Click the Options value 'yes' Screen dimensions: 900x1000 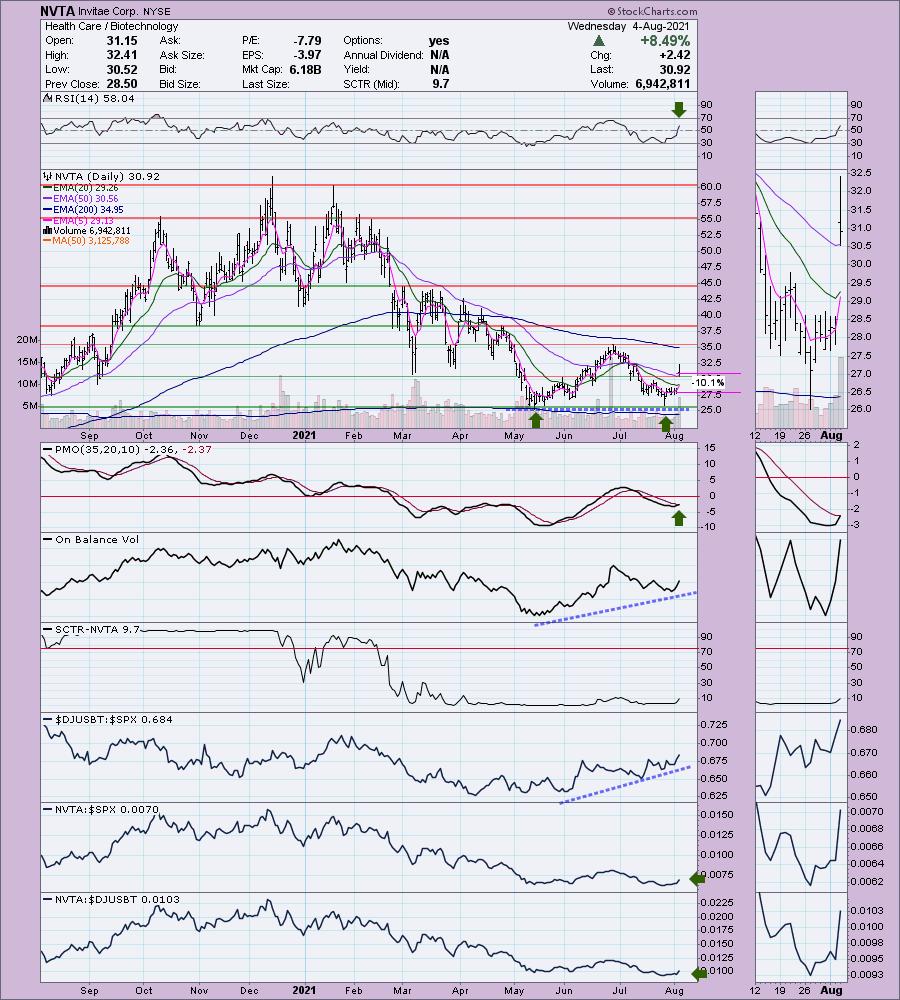[439, 41]
